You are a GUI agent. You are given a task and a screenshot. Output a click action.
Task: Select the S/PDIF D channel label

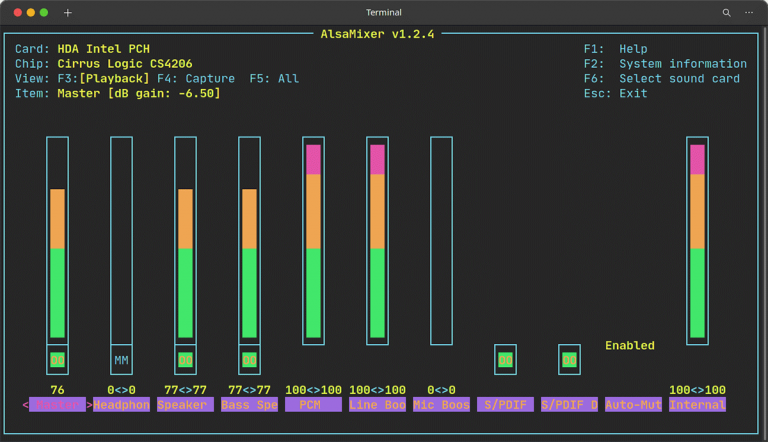[x=569, y=405]
